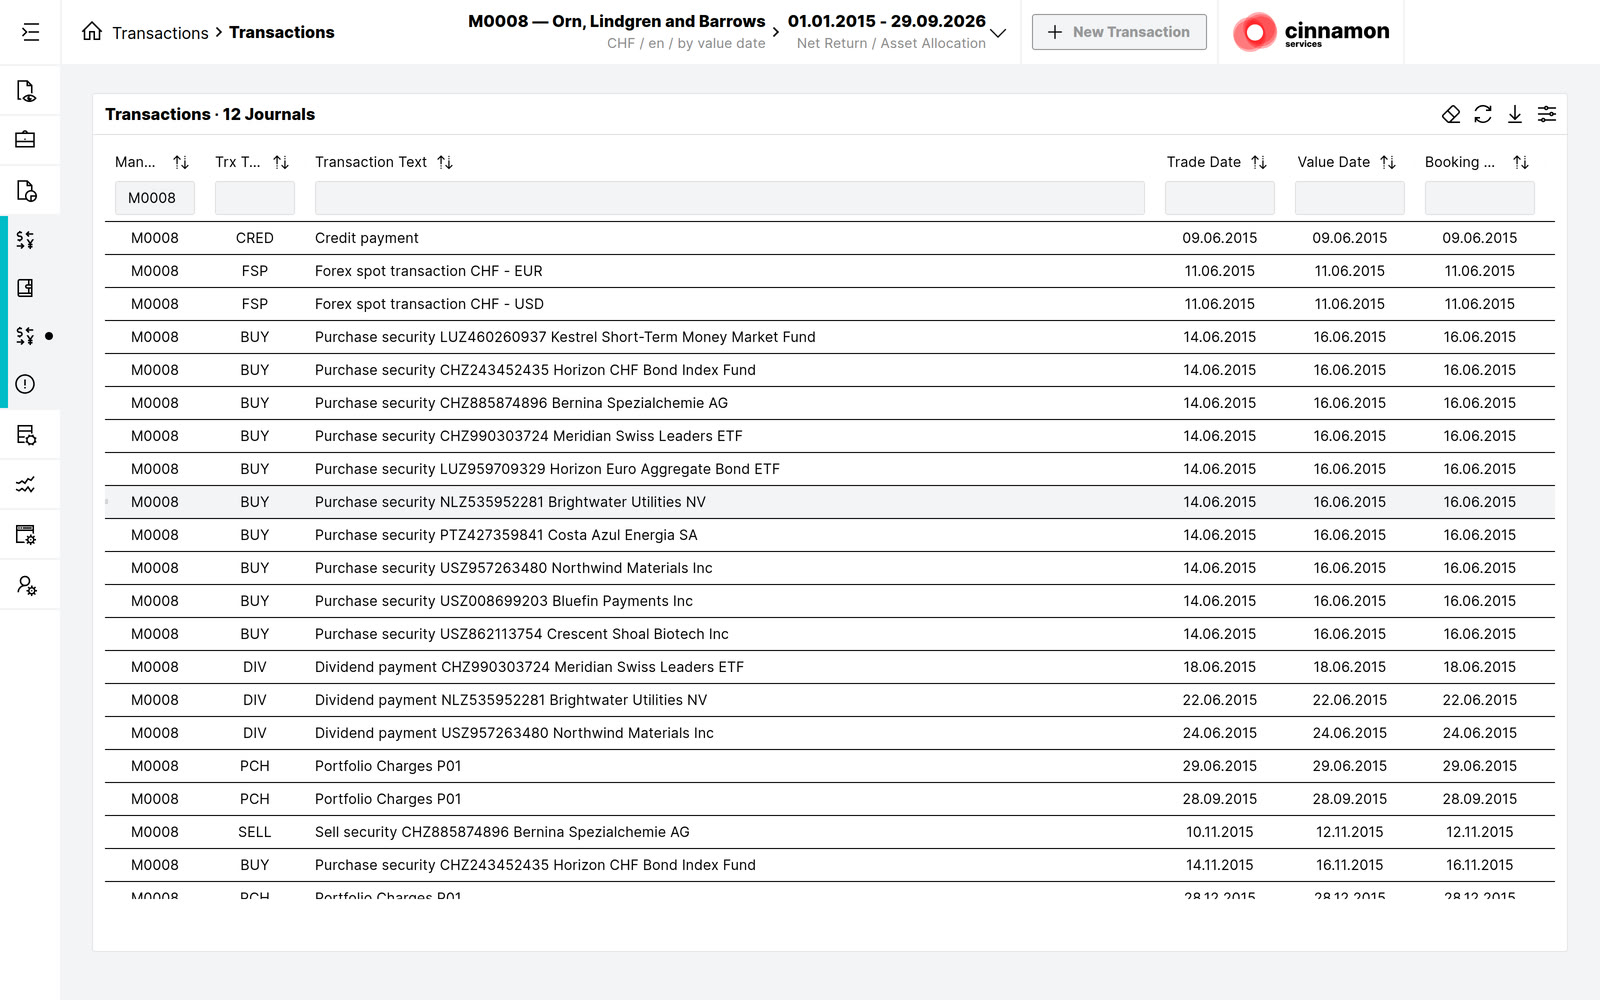The width and height of the screenshot is (1600, 1000).
Task: Select Sell security Bernina Spezialchemie AG row
Action: coord(830,832)
